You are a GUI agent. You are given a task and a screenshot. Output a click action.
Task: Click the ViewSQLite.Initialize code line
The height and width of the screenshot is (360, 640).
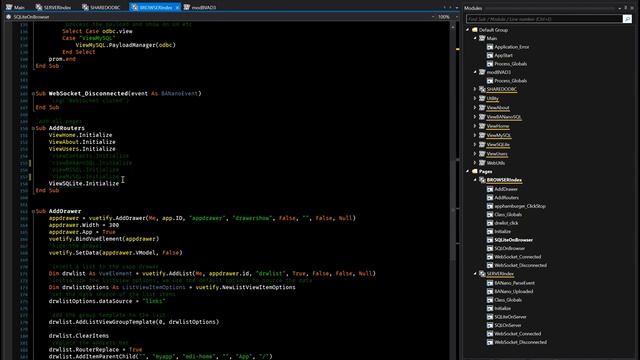[84, 184]
